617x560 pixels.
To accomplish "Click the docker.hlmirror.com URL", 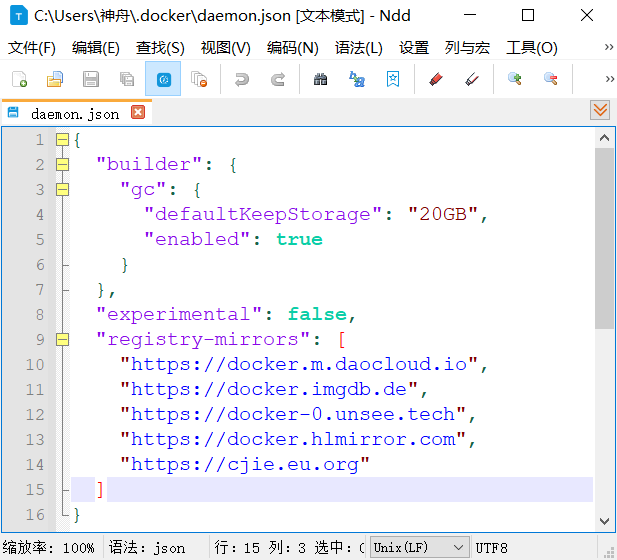I will pos(293,439).
